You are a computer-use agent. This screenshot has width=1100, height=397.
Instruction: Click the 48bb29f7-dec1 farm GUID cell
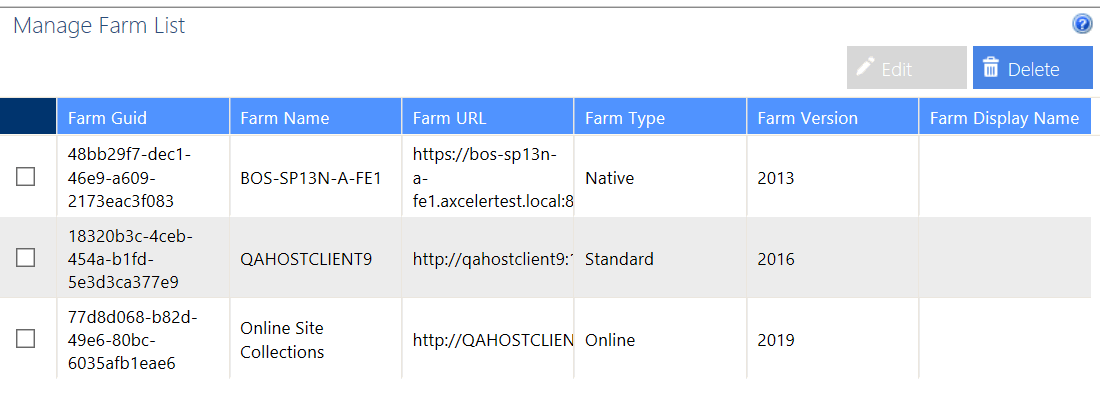point(143,177)
